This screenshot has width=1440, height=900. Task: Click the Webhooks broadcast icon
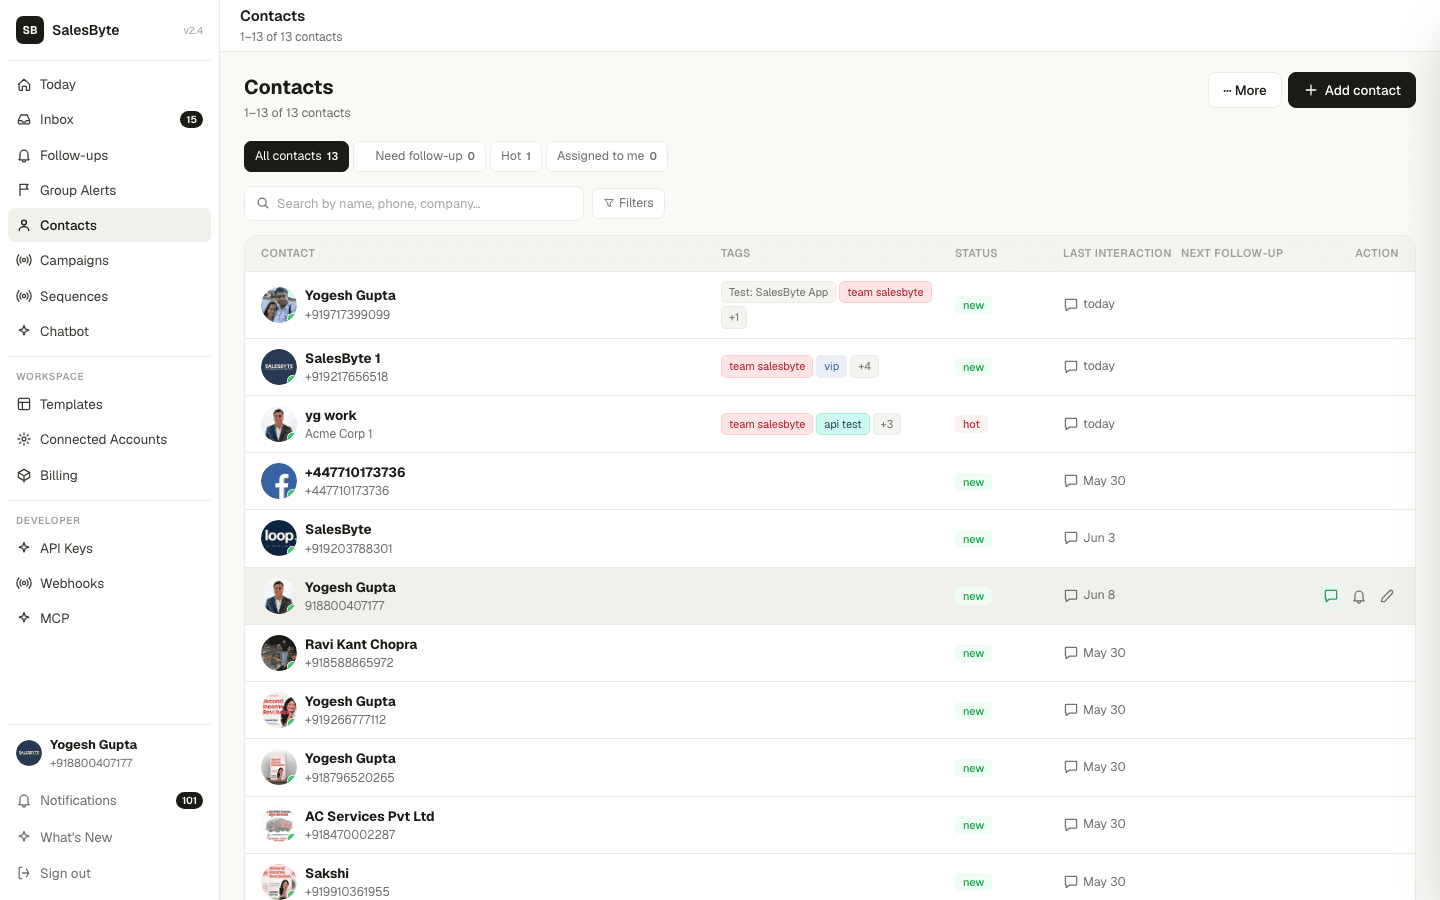[x=24, y=583]
